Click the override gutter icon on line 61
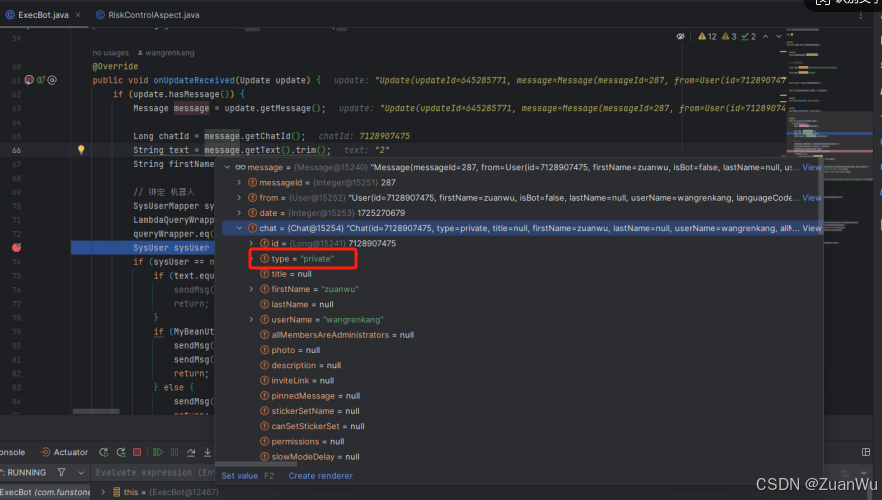The image size is (882, 500). pyautogui.click(x=40, y=80)
